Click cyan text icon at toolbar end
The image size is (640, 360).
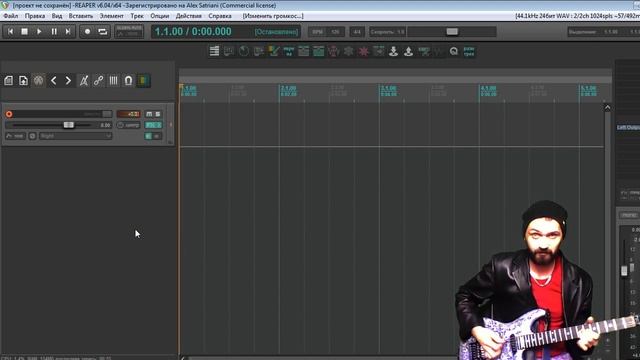point(469,51)
